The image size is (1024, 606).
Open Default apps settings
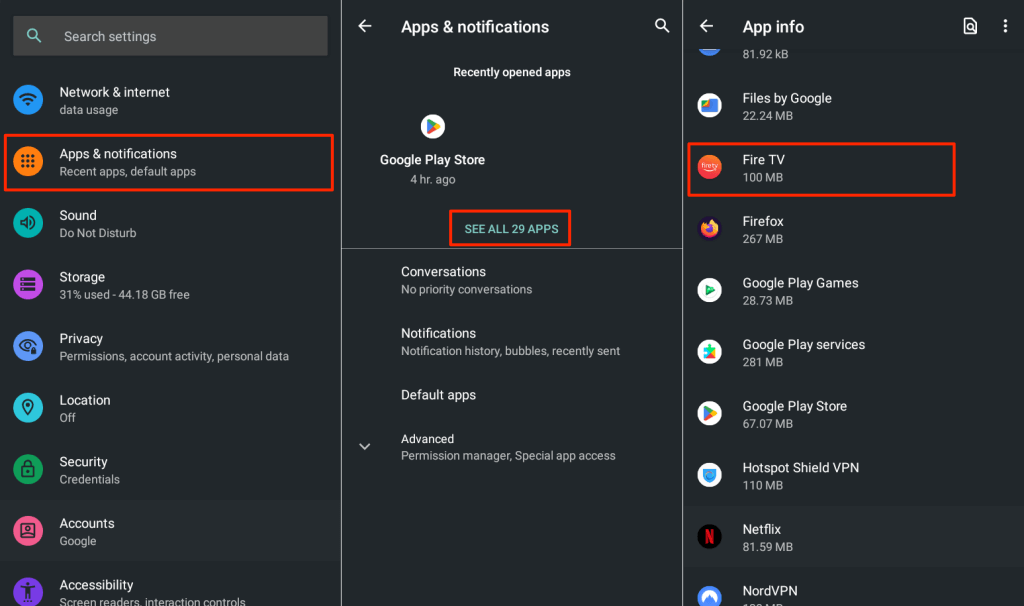pos(438,395)
